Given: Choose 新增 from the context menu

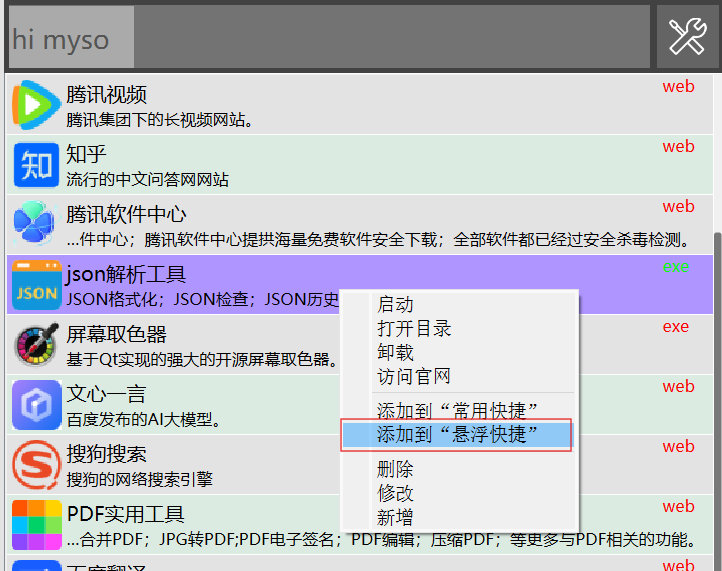Looking at the screenshot, I should [395, 518].
